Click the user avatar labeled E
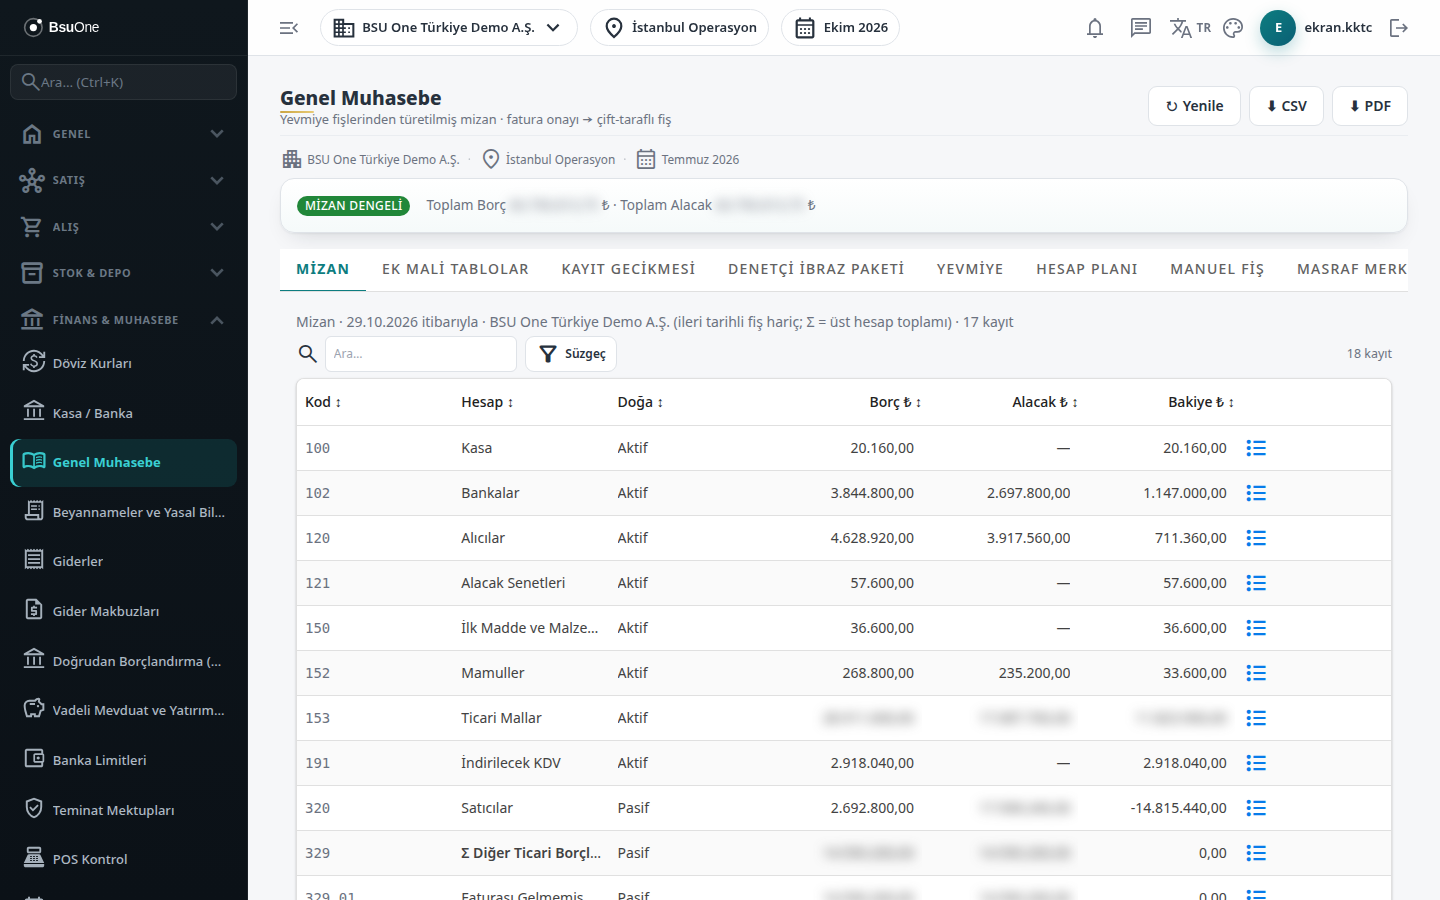The width and height of the screenshot is (1440, 900). point(1278,28)
